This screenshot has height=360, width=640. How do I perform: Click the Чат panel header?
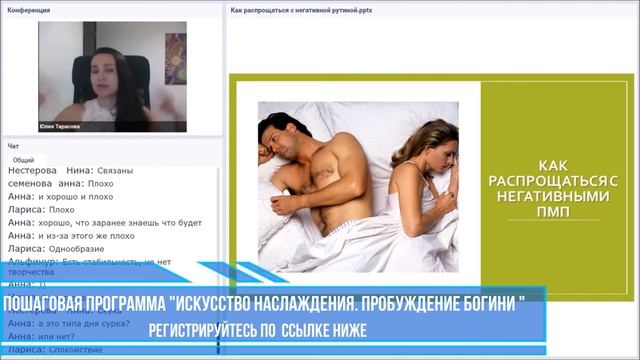13,146
